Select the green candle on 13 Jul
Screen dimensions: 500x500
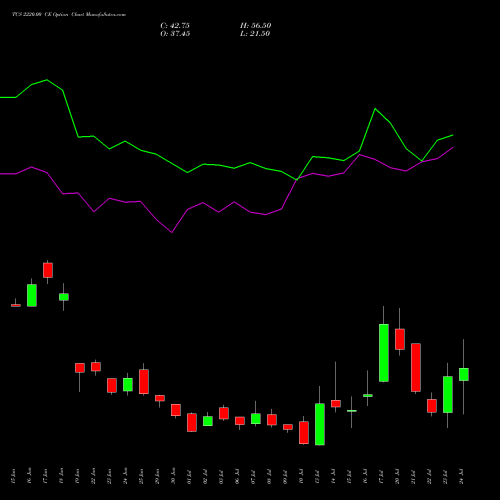coord(320,424)
